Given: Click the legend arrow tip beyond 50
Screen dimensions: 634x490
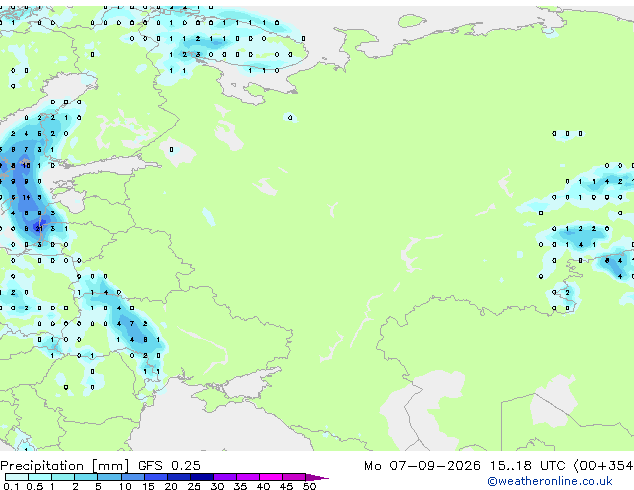Looking at the screenshot, I should pyautogui.click(x=317, y=478).
